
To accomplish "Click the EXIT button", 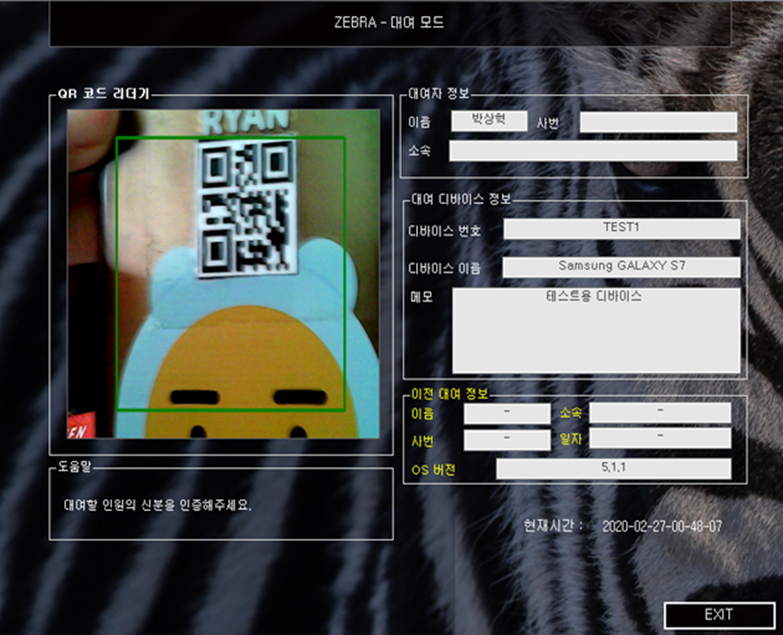I will tap(719, 615).
